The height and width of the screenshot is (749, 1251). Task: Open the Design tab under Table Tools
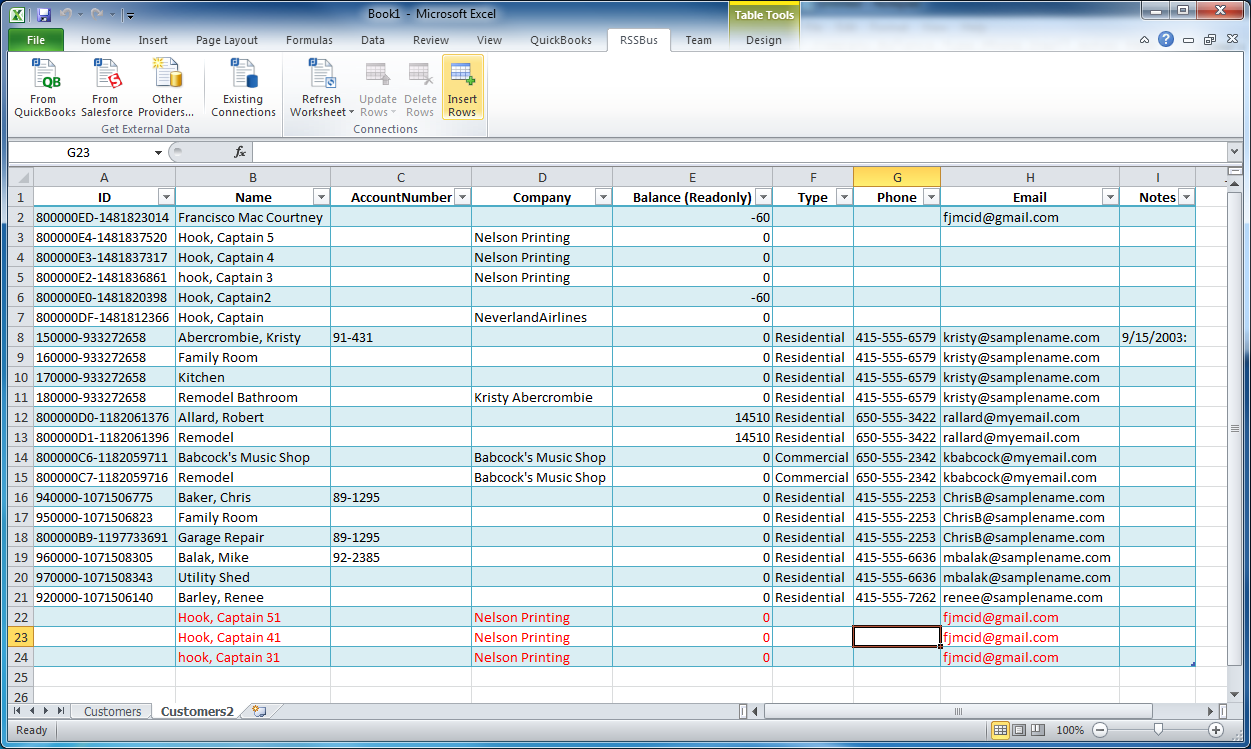coord(763,40)
